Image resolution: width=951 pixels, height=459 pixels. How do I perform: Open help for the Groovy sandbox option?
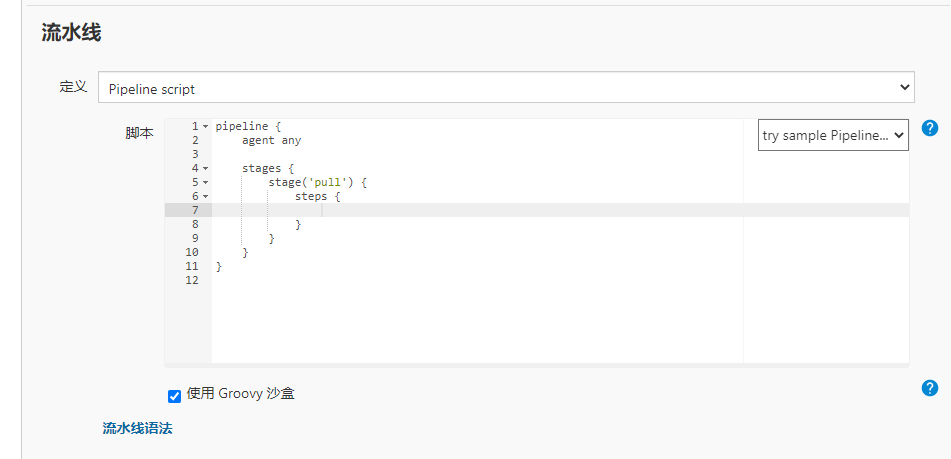pos(929,388)
